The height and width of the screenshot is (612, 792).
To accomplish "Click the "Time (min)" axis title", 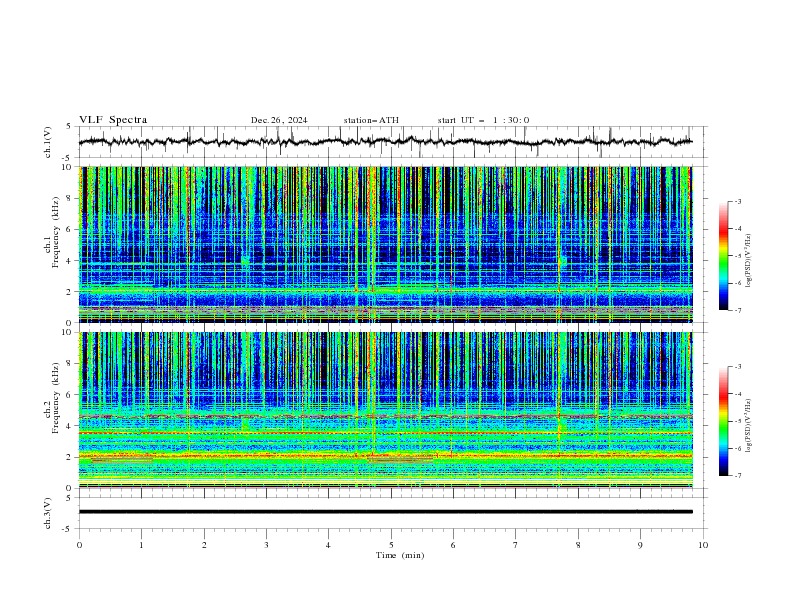I will pyautogui.click(x=400, y=555).
